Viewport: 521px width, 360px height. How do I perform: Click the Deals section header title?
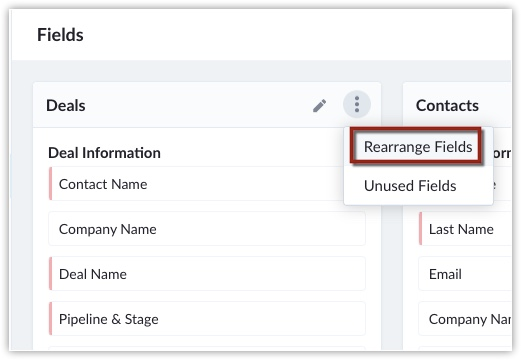(66, 106)
